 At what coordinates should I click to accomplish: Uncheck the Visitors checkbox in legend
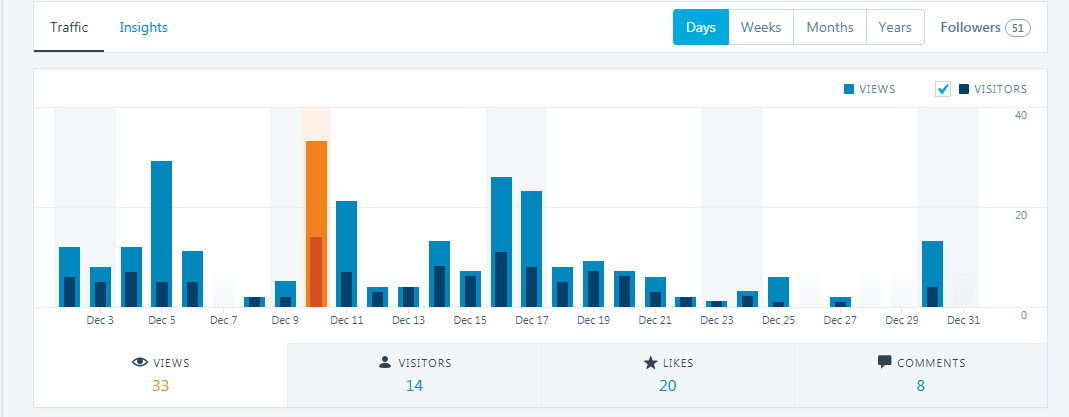[942, 90]
